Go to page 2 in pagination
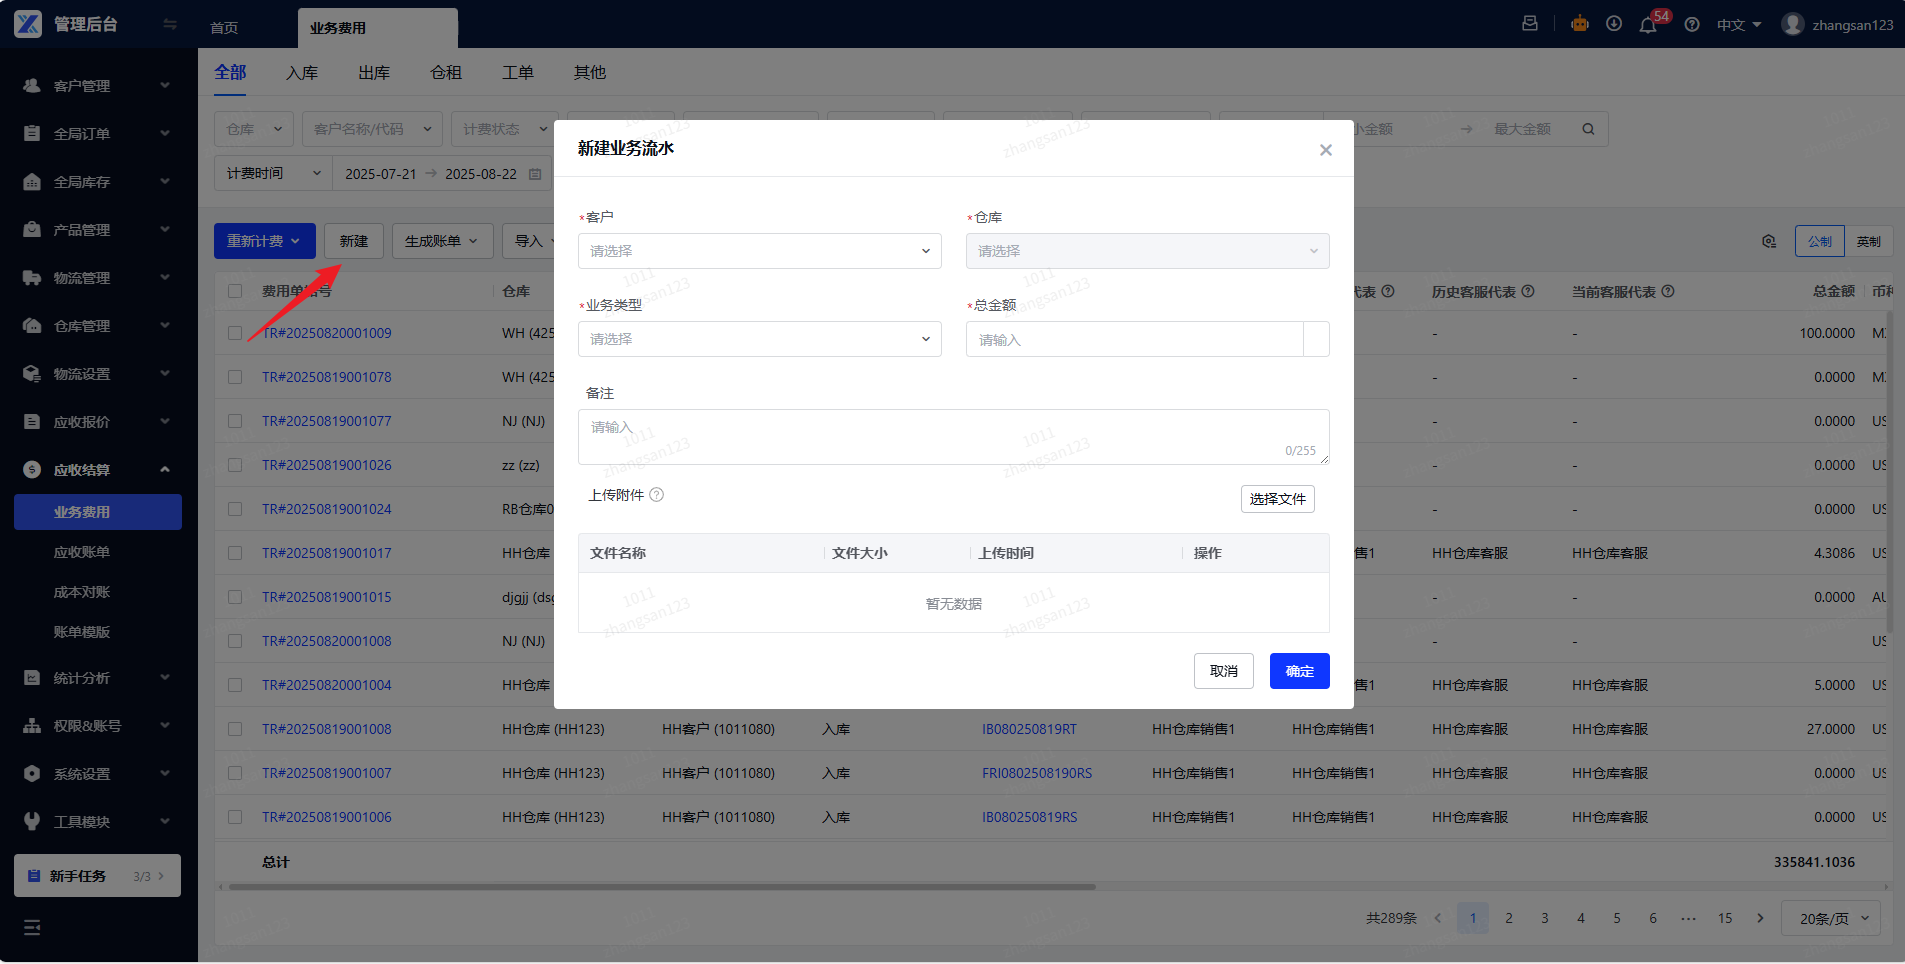Screen dimensions: 1905x964 (x=1509, y=918)
